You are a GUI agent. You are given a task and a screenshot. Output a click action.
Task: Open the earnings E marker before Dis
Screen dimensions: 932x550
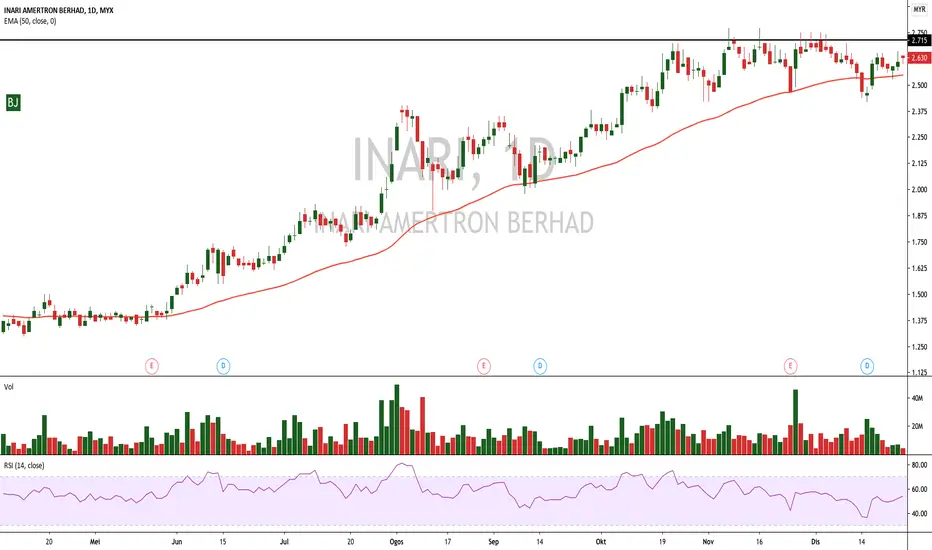790,366
